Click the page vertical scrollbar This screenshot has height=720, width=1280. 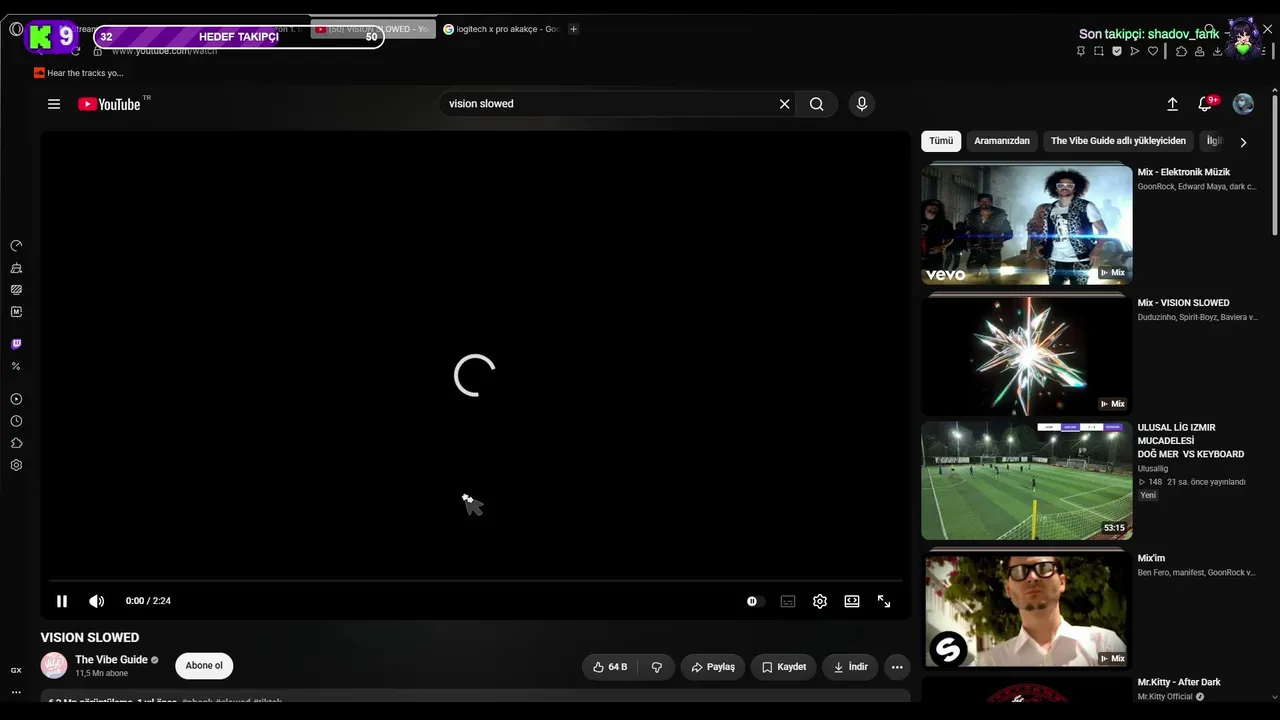1274,165
